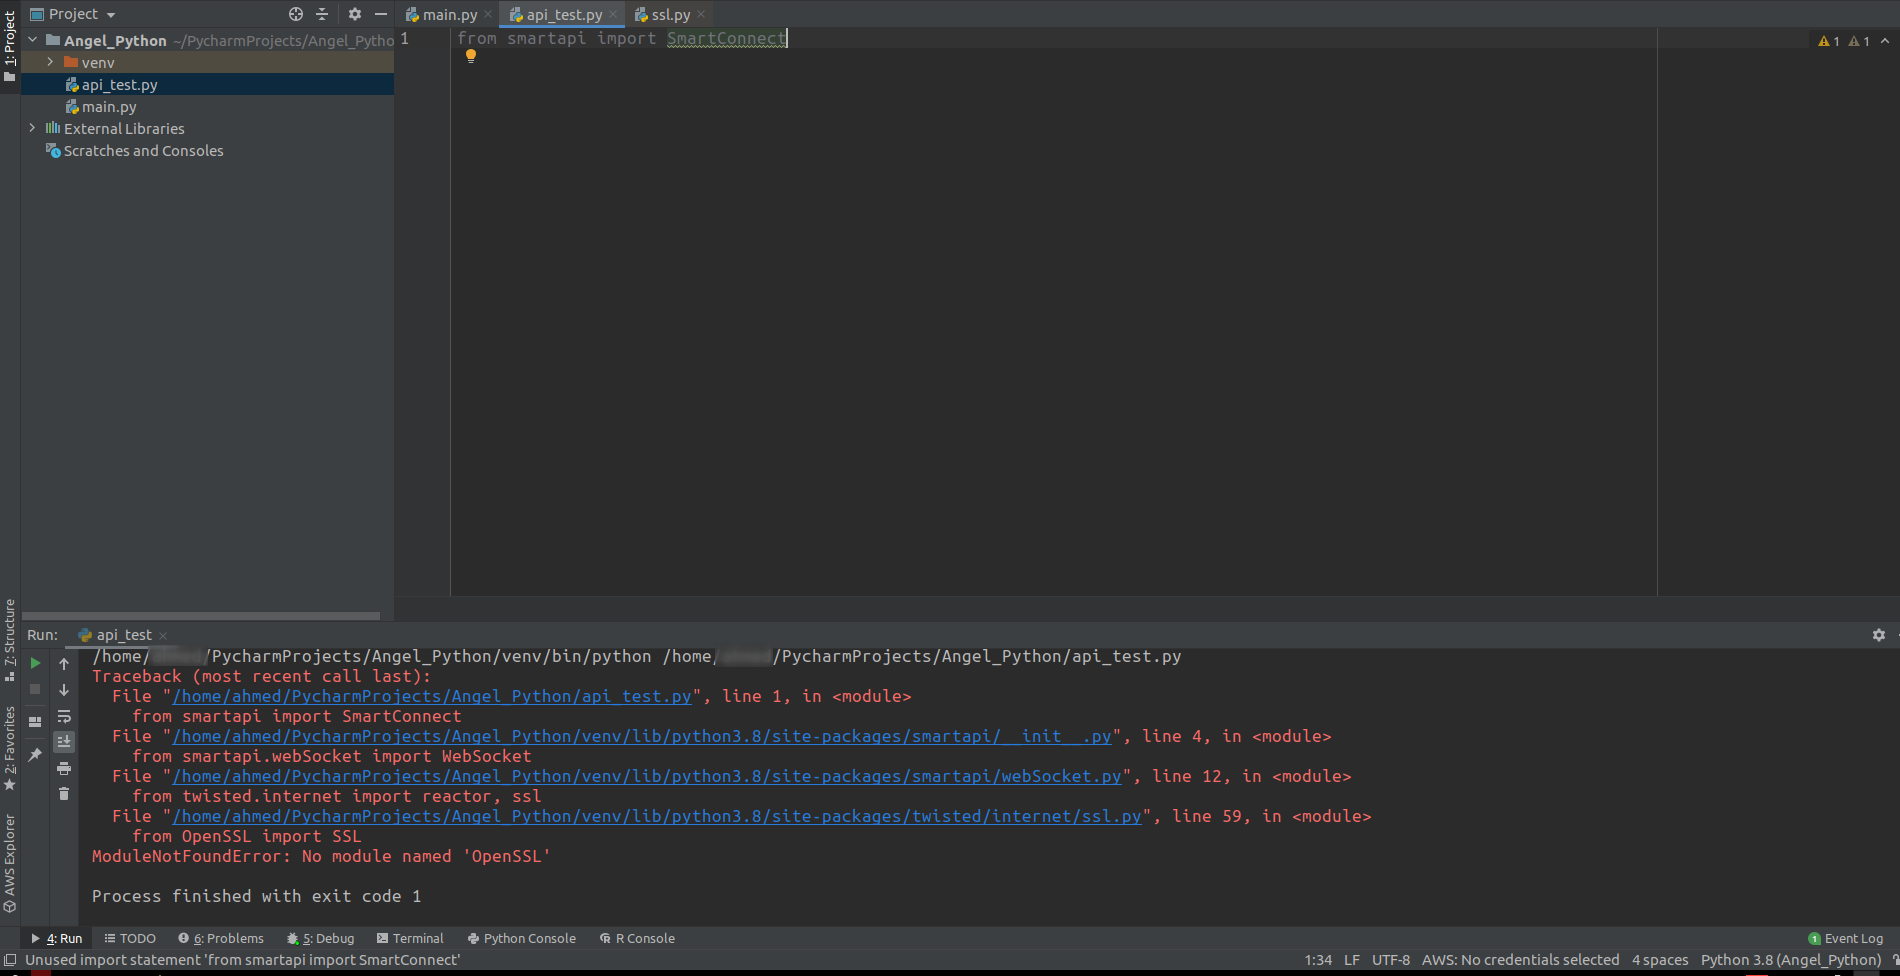Open Project panel settings gear
Screen dimensions: 1900x976
[x=355, y=14]
